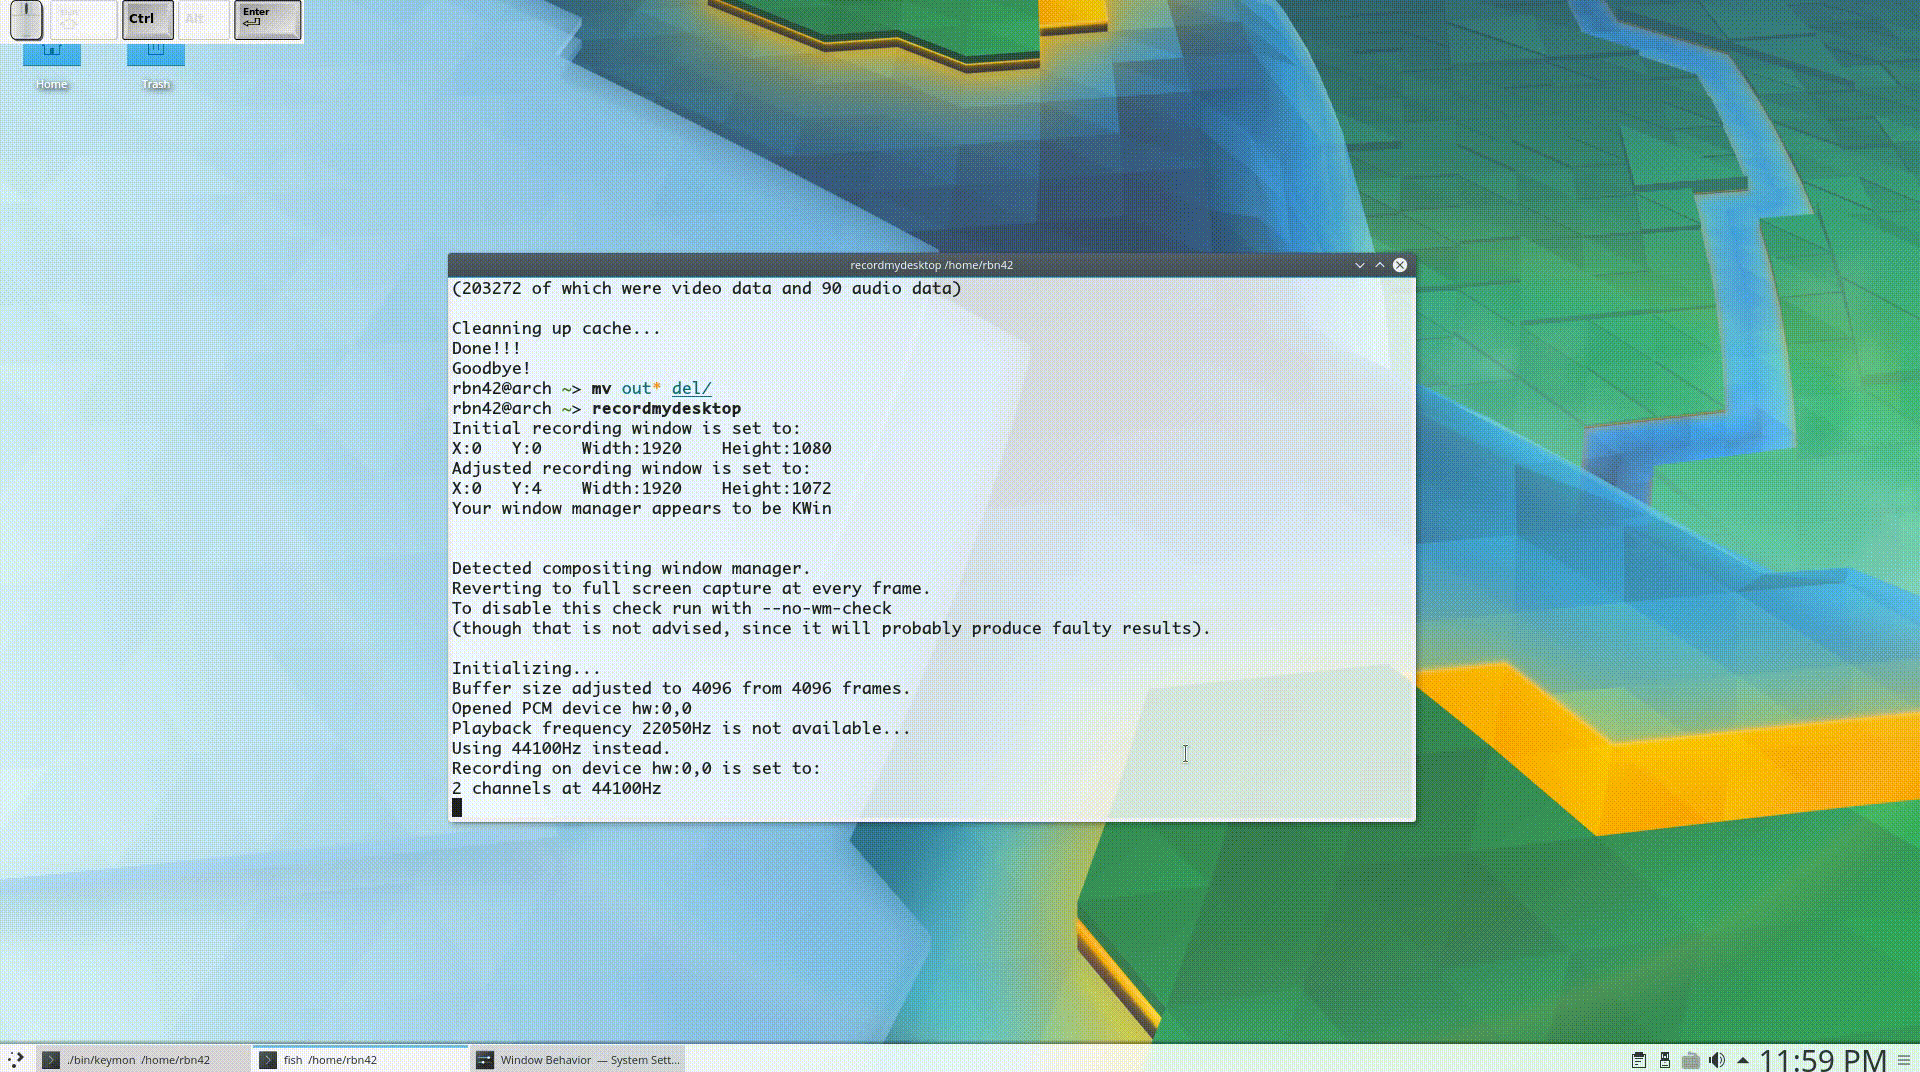
Task: Click the panel settings hamburger icon
Action: coord(1904,1060)
